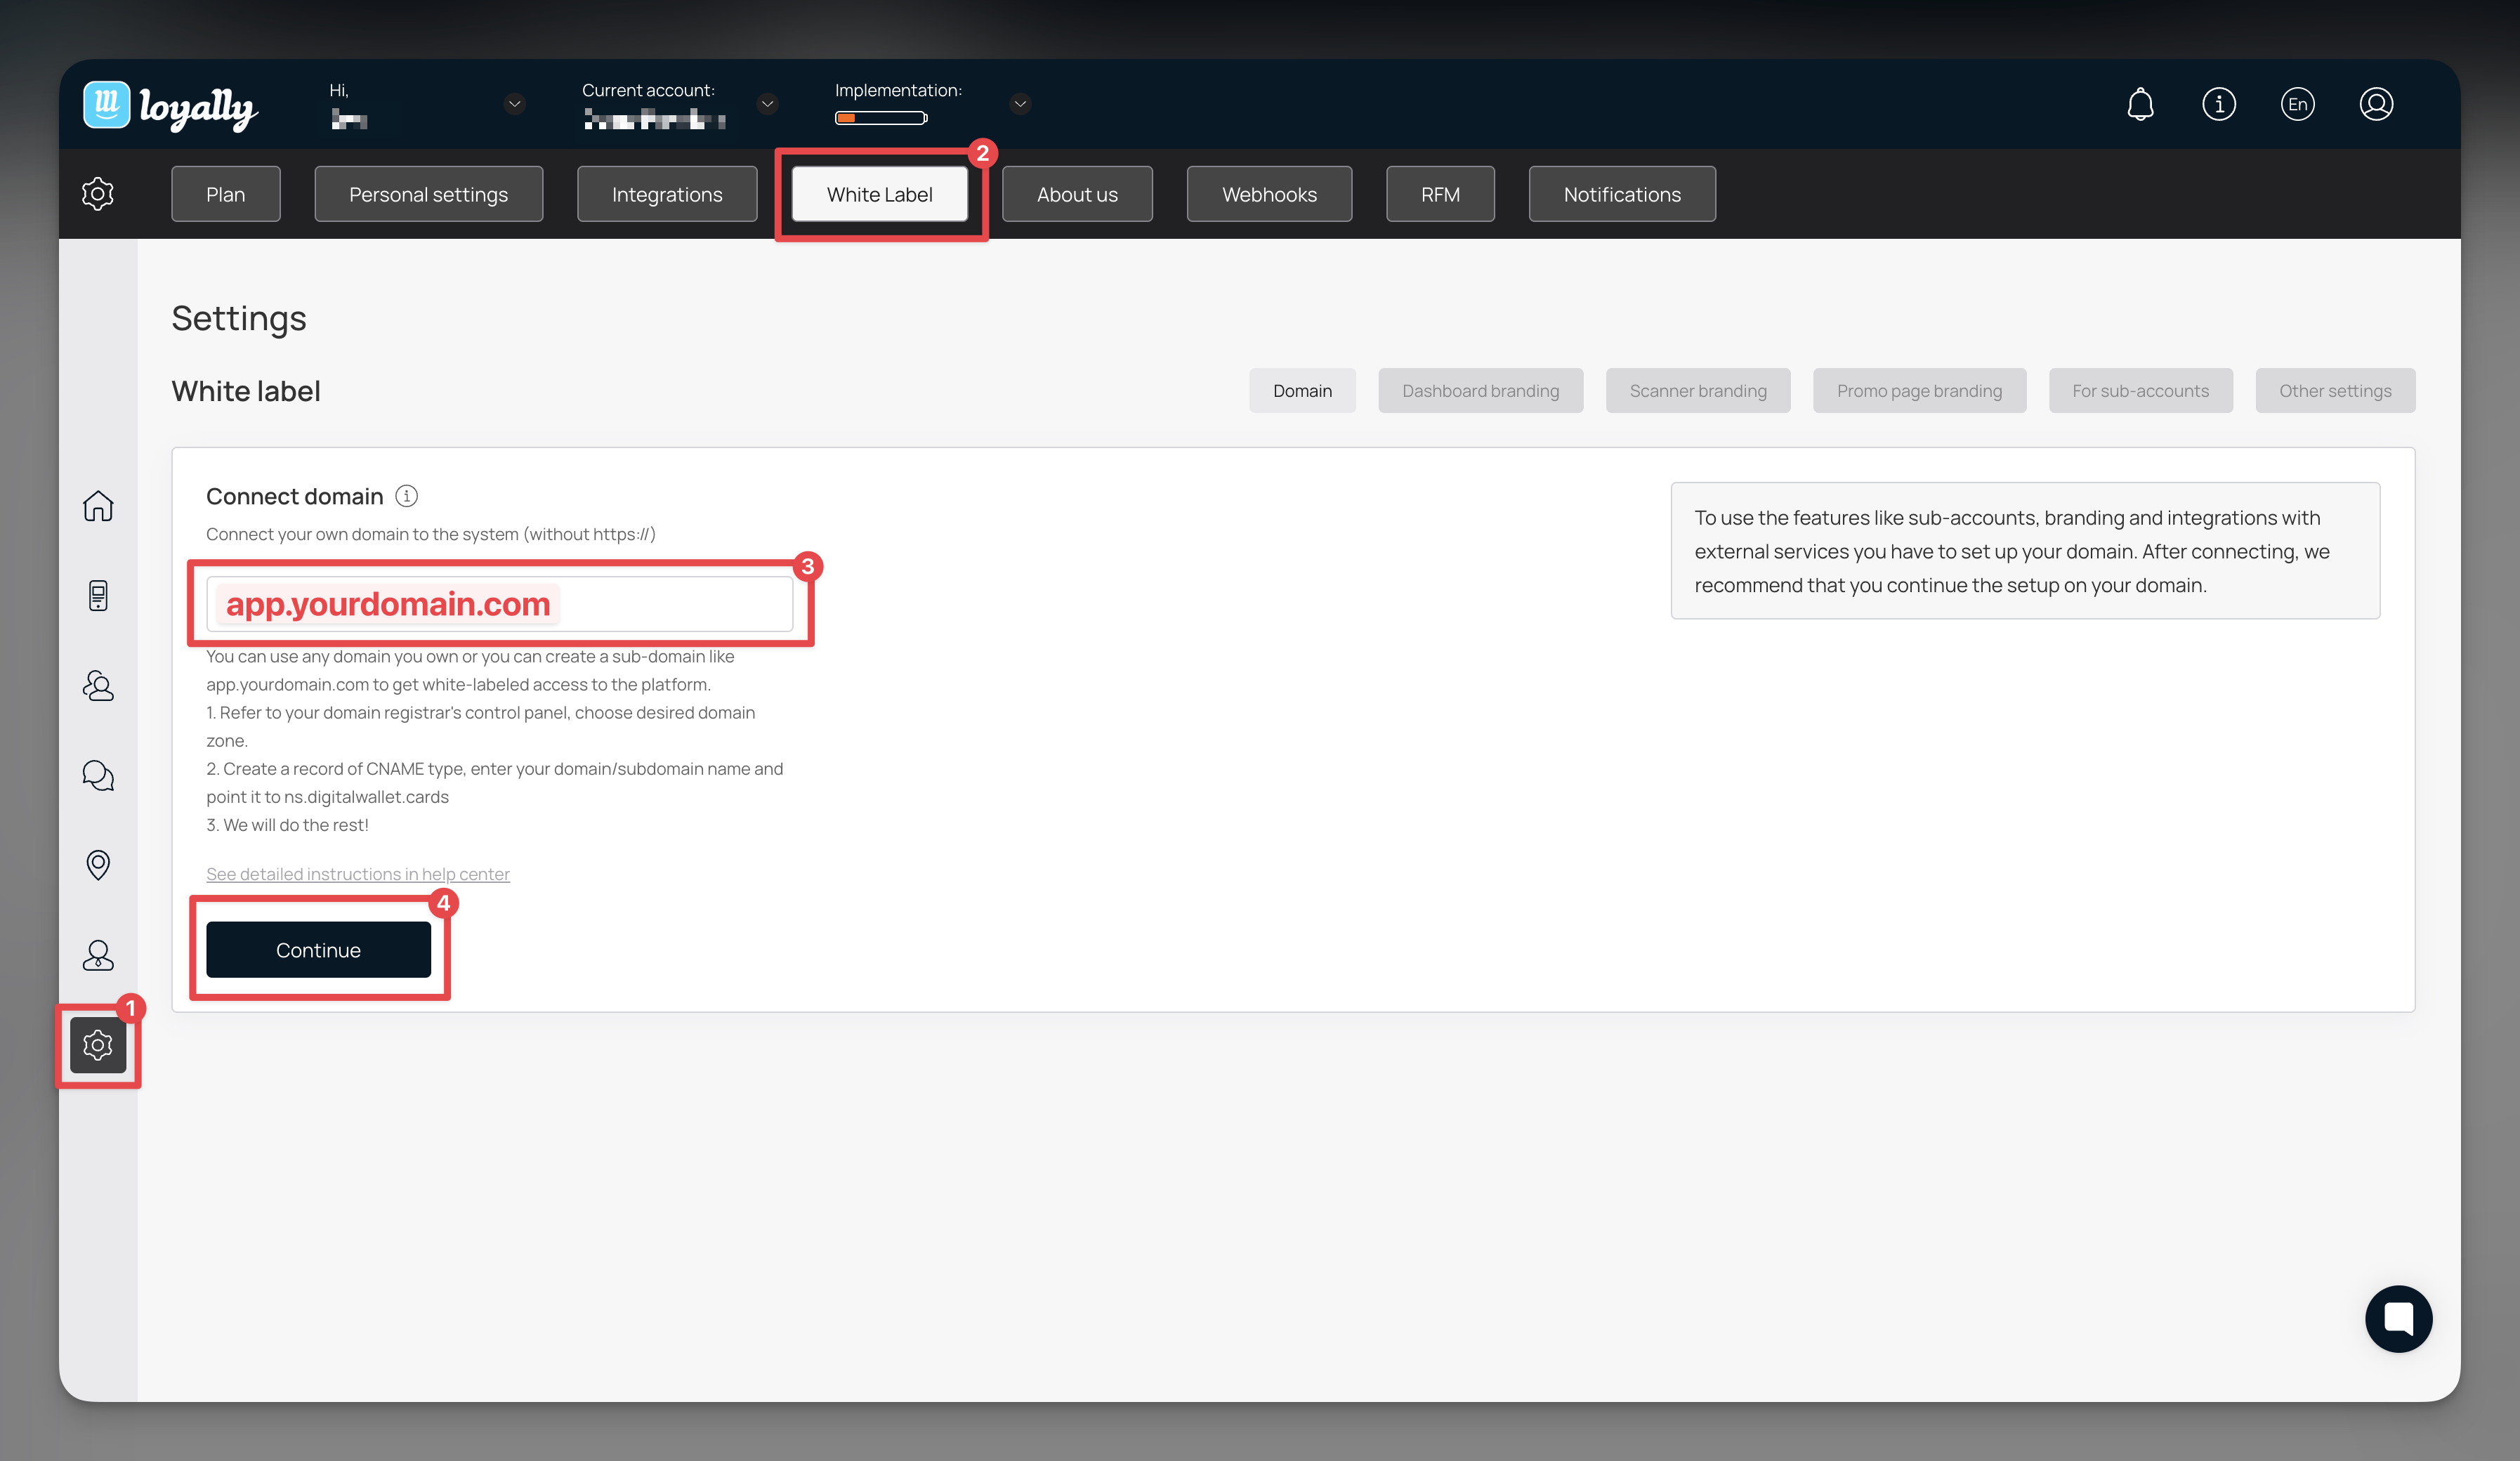Open the mobile card icon in sidebar
This screenshot has width=2520, height=1461.
pos(98,596)
